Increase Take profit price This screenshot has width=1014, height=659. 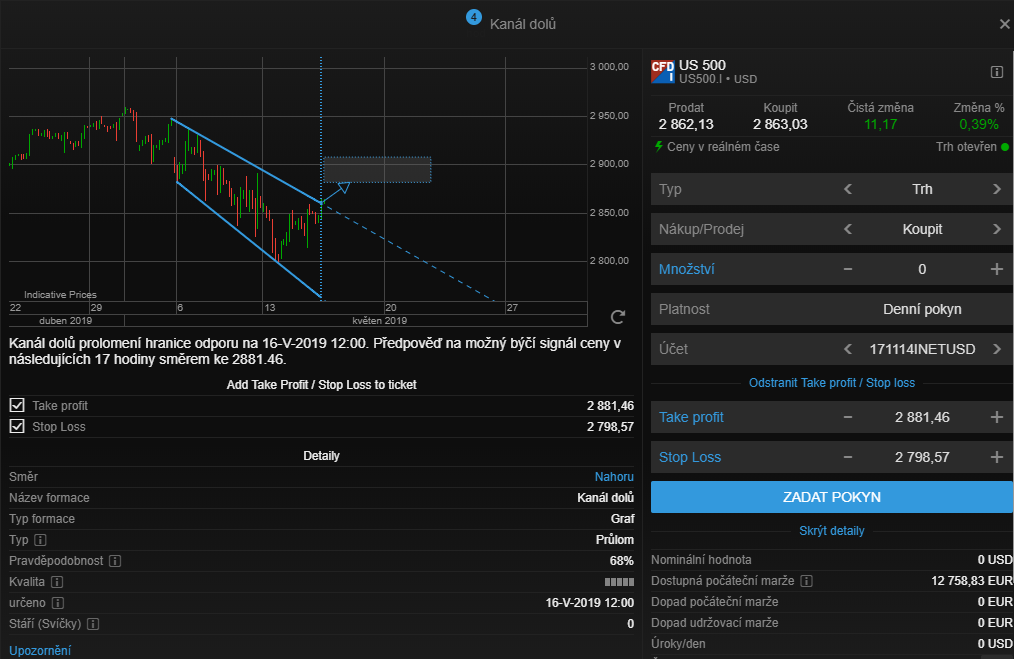pos(997,417)
